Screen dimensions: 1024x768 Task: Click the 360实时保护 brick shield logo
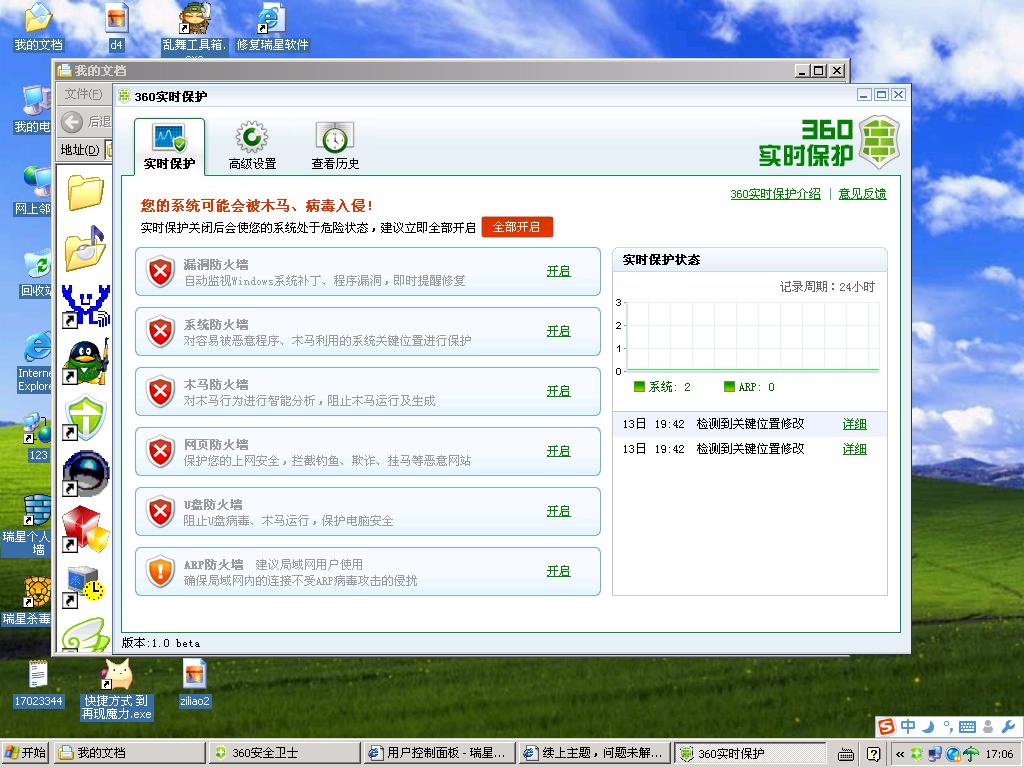pyautogui.click(x=879, y=142)
